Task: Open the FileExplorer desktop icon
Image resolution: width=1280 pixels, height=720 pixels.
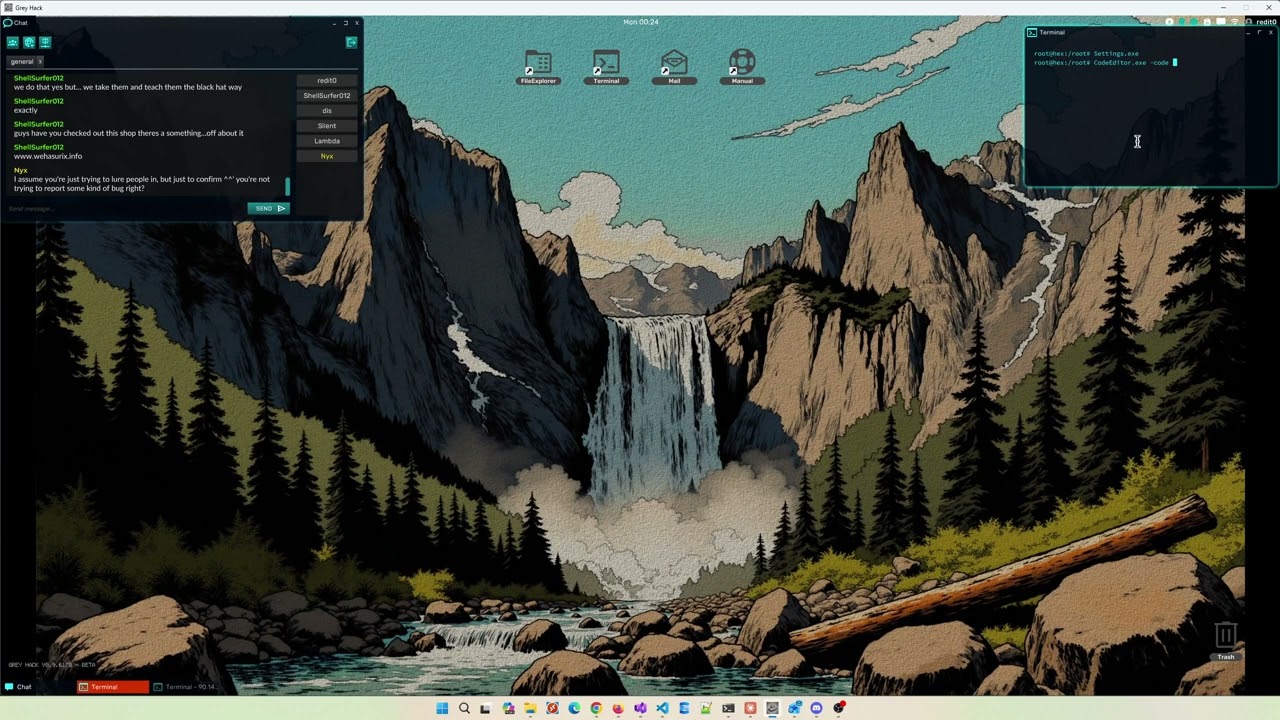Action: pos(538,67)
